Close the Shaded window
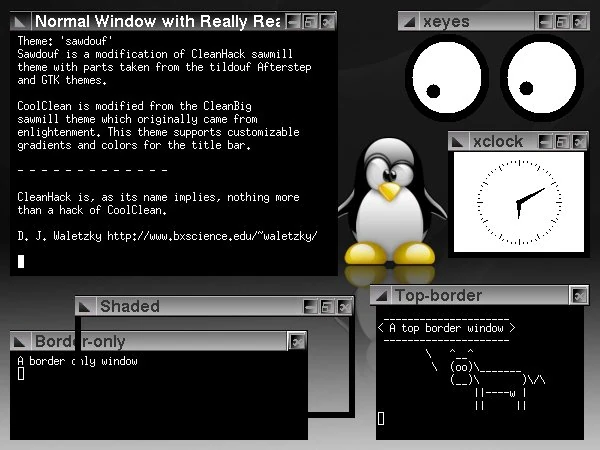600x450 pixels. tap(344, 307)
